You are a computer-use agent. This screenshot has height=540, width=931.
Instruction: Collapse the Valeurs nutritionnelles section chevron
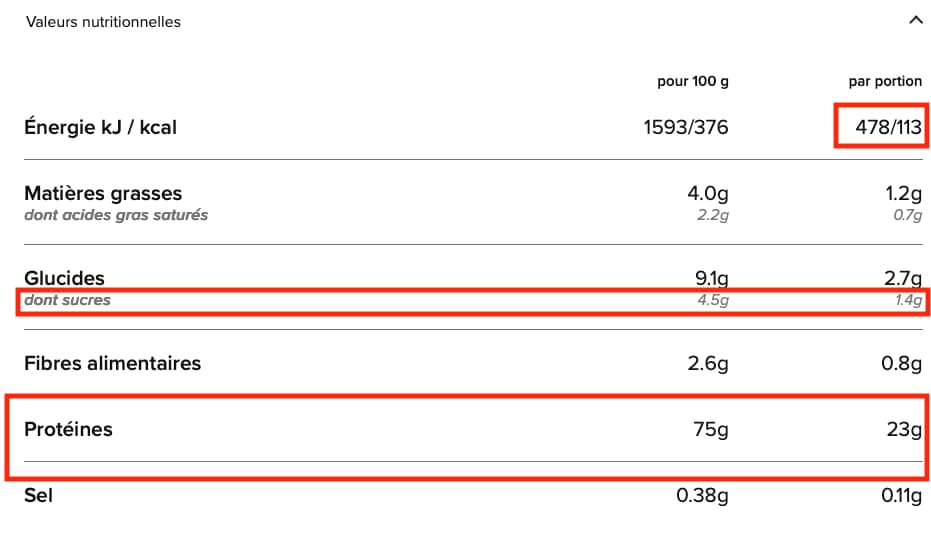point(914,20)
